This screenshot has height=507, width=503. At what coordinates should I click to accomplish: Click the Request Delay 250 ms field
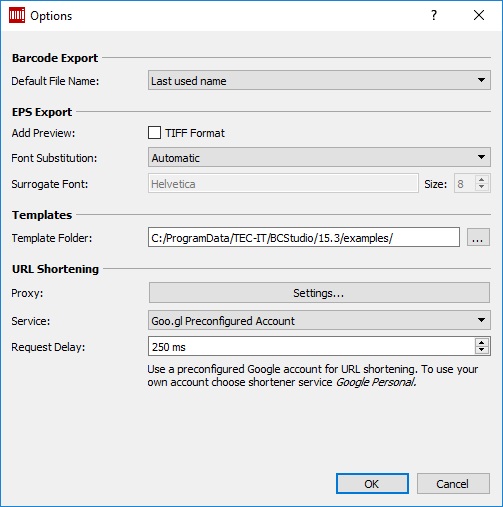point(311,346)
